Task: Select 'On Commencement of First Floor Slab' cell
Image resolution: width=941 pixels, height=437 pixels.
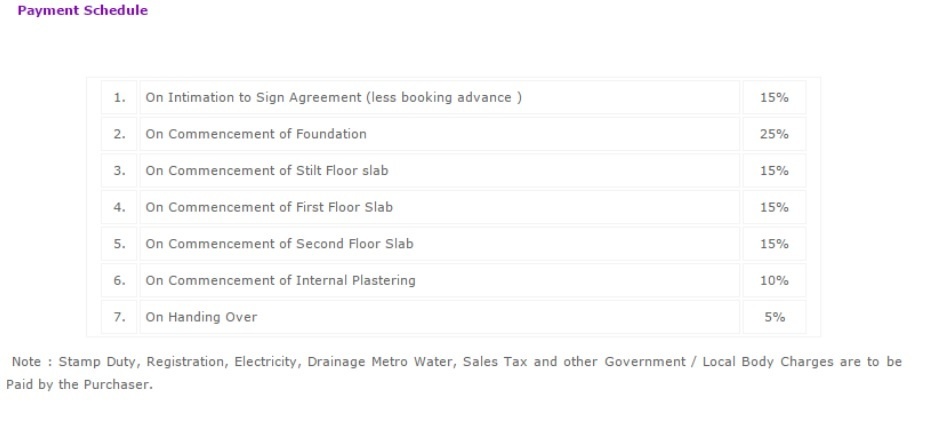Action: point(269,208)
